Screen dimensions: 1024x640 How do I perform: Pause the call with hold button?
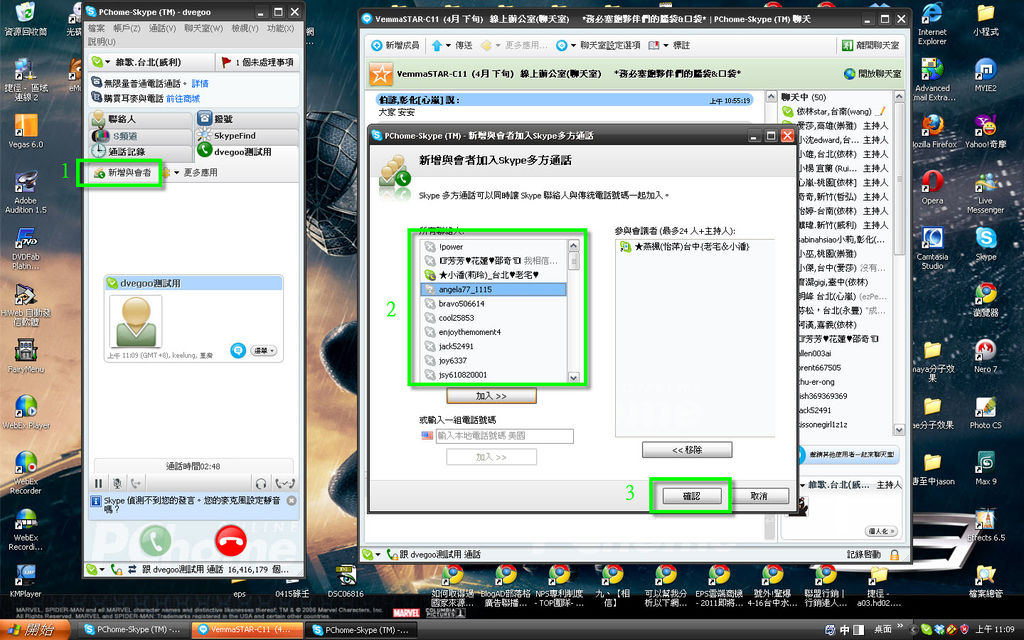[x=99, y=483]
